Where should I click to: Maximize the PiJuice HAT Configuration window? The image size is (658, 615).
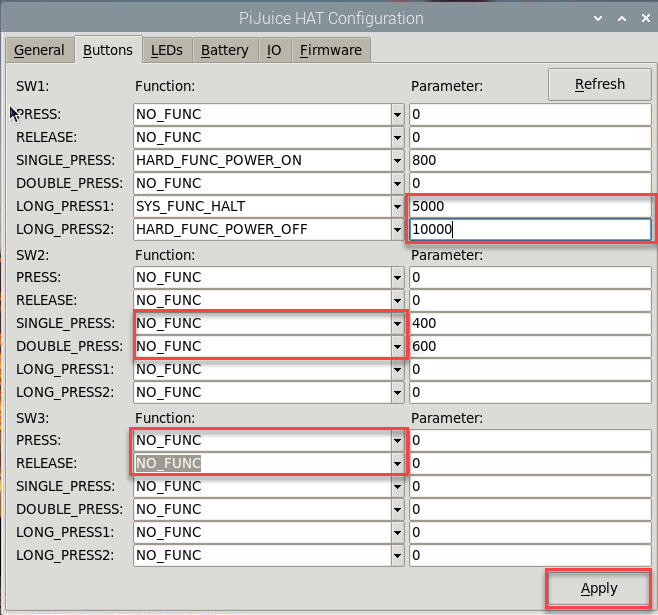click(622, 18)
